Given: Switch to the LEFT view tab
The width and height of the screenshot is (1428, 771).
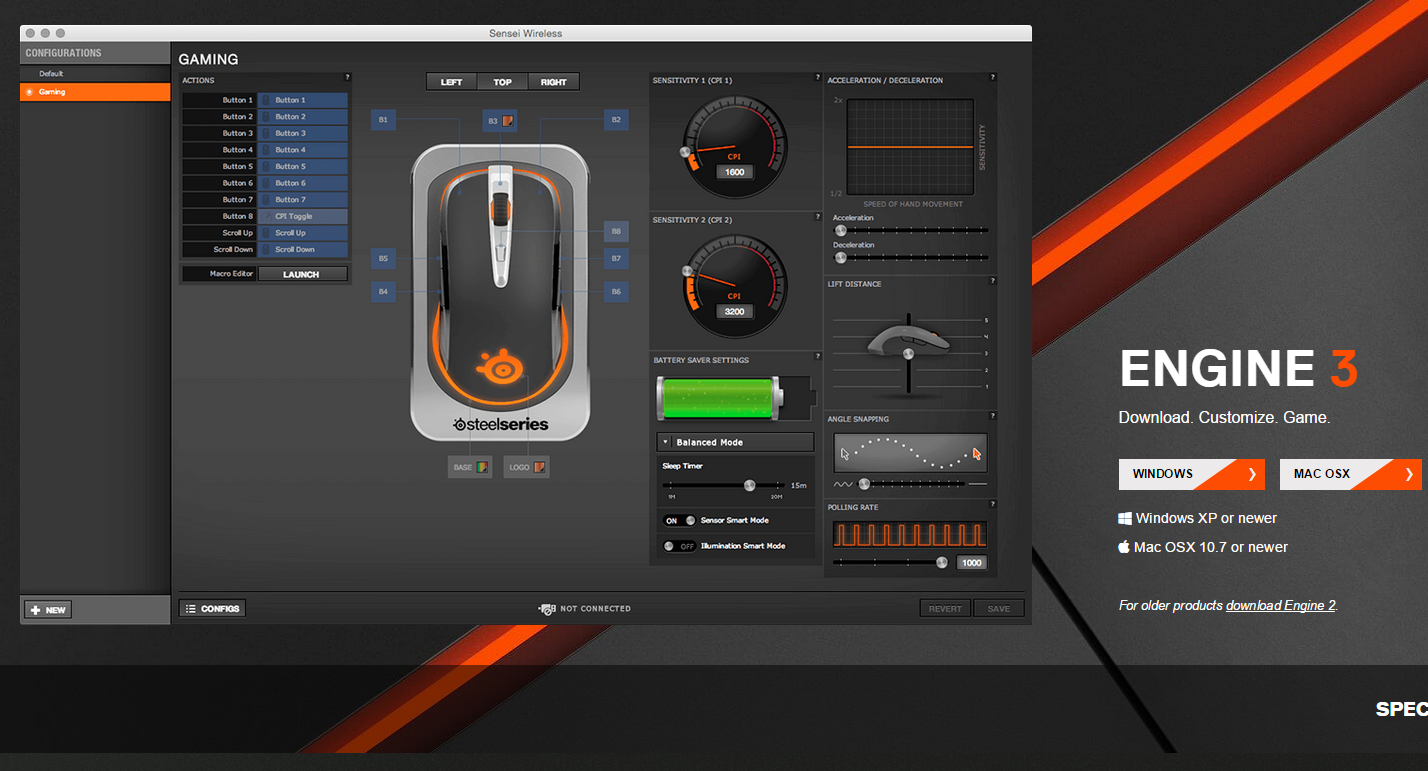Looking at the screenshot, I should tap(451, 82).
